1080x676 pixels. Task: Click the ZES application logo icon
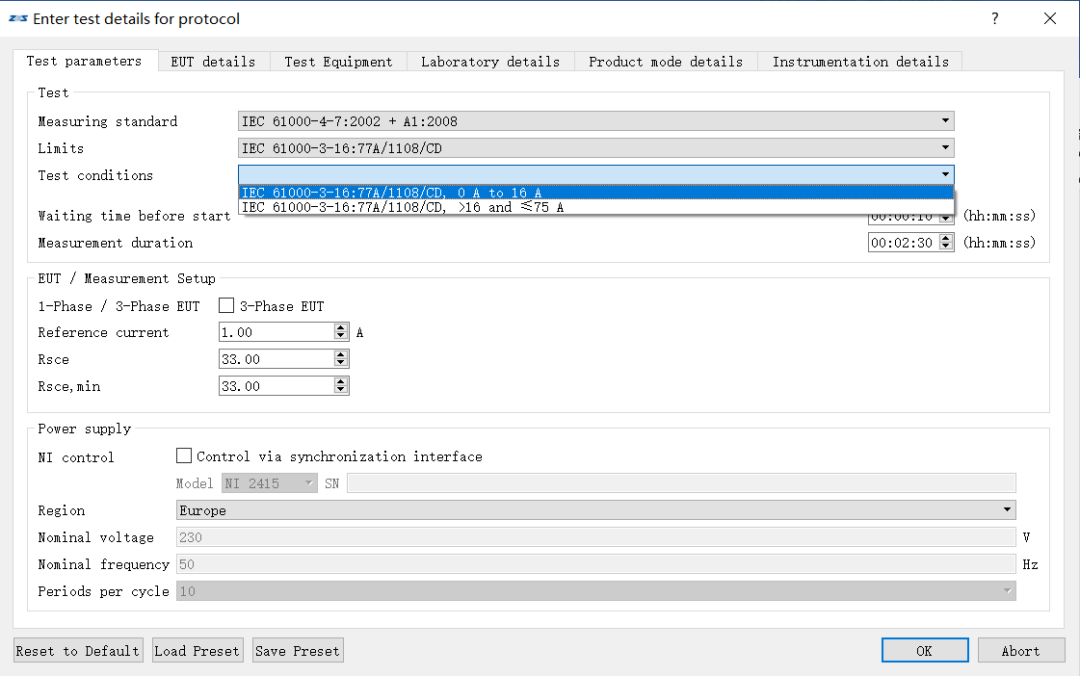click(x=18, y=19)
